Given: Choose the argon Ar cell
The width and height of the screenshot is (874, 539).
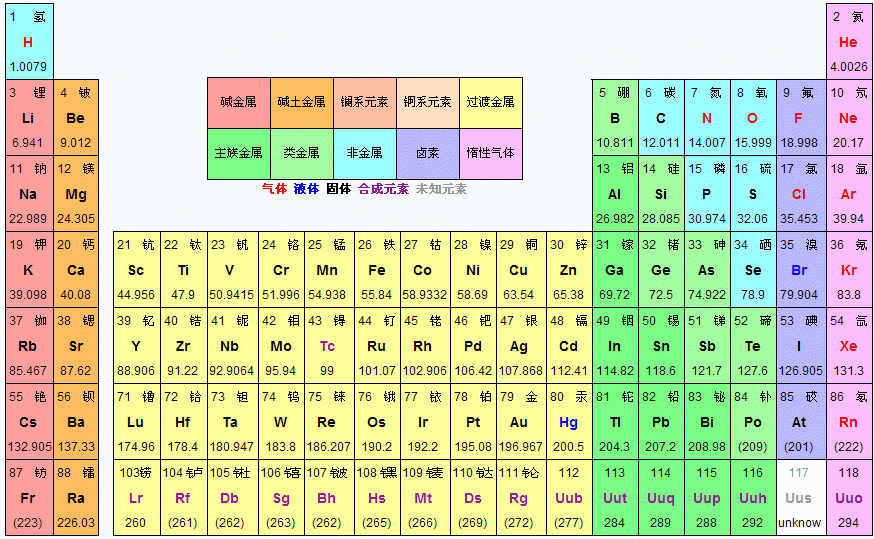Looking at the screenshot, I should (849, 193).
